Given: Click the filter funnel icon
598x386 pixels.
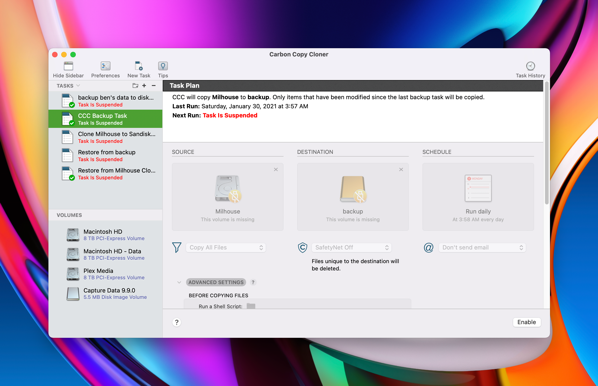Looking at the screenshot, I should [x=177, y=248].
